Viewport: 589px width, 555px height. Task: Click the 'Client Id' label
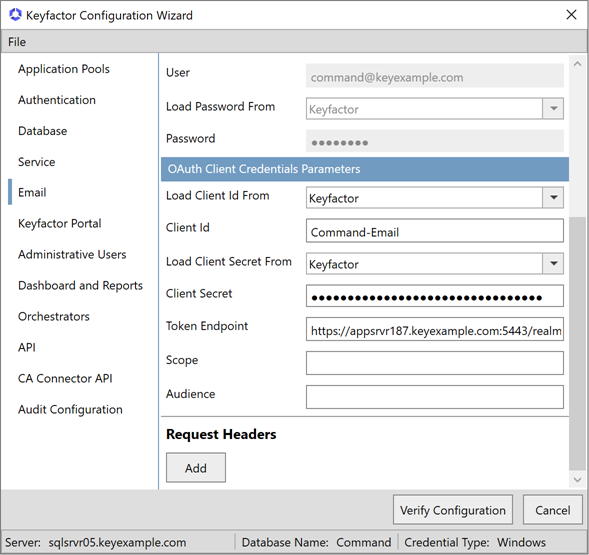point(188,227)
